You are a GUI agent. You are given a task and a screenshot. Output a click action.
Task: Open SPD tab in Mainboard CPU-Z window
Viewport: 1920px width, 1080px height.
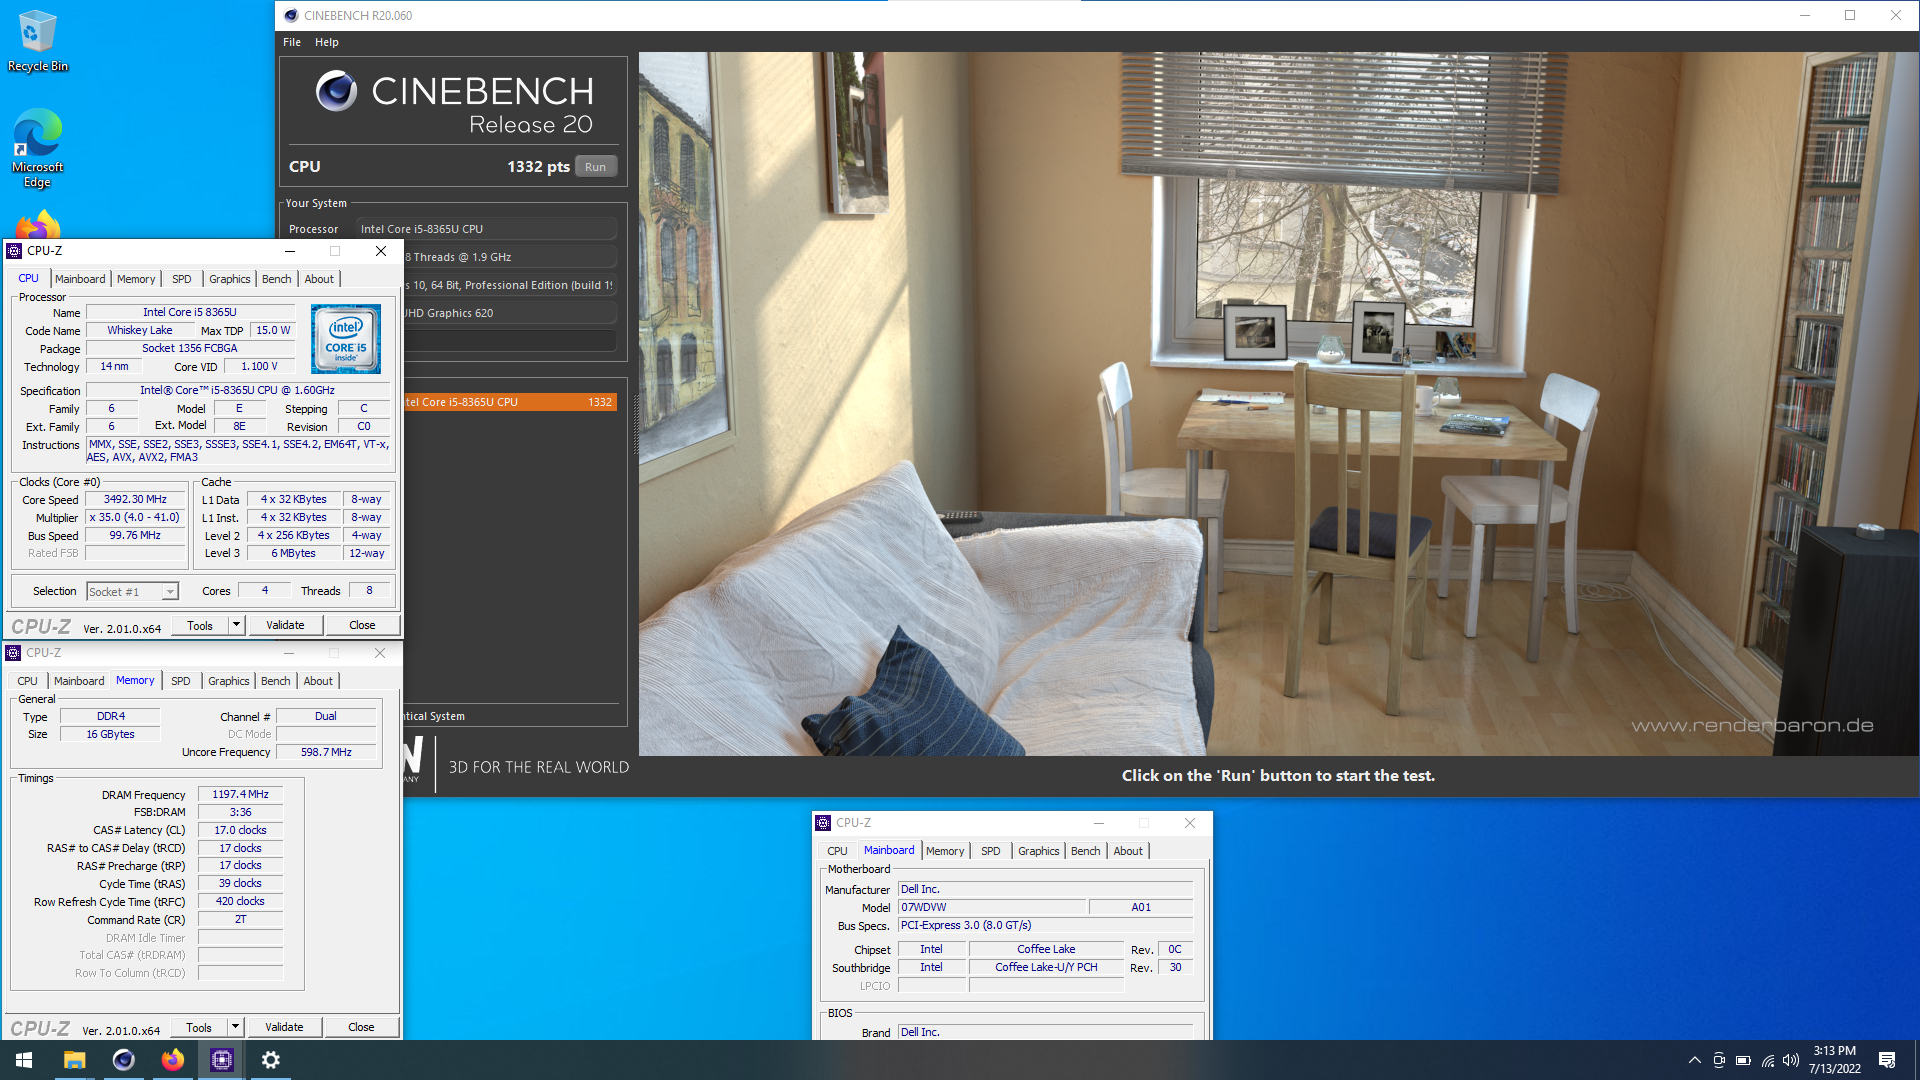coord(991,851)
